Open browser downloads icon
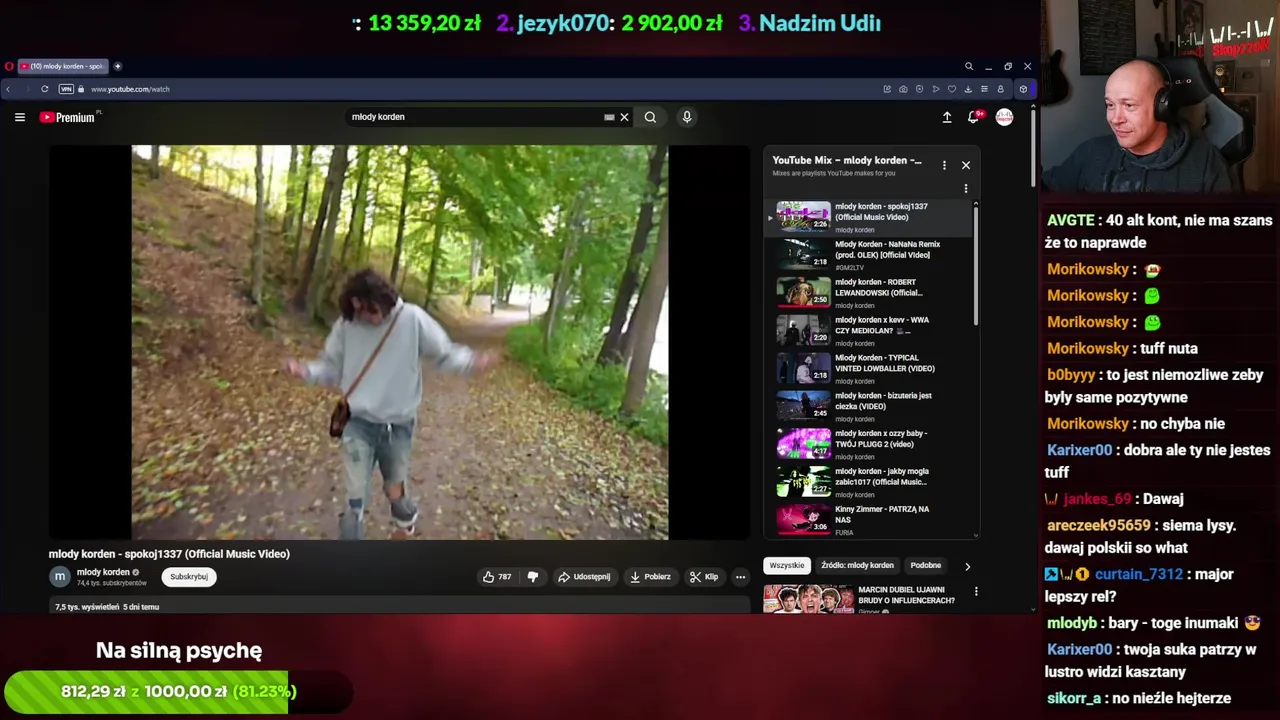Screen dimensions: 1280x720 click(x=968, y=89)
